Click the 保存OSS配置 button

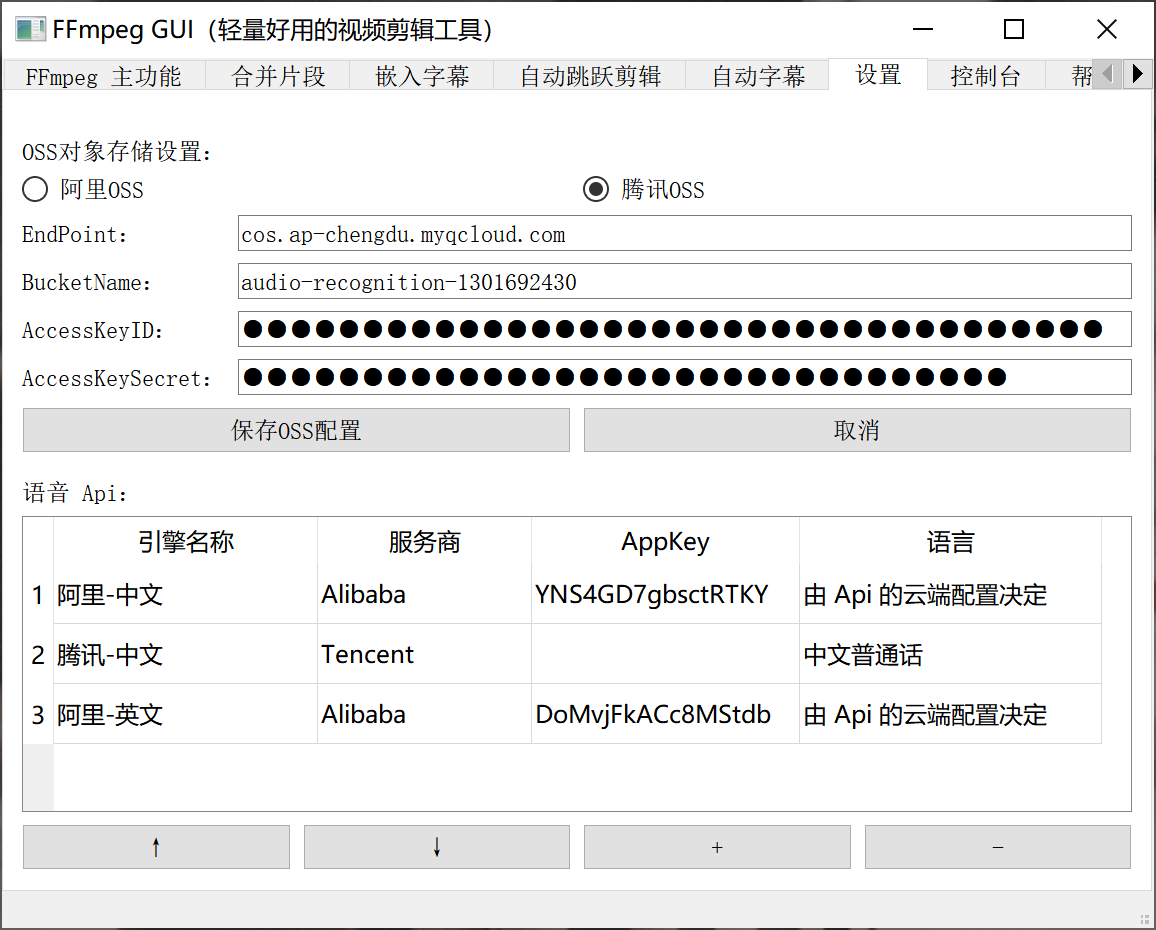pyautogui.click(x=295, y=430)
